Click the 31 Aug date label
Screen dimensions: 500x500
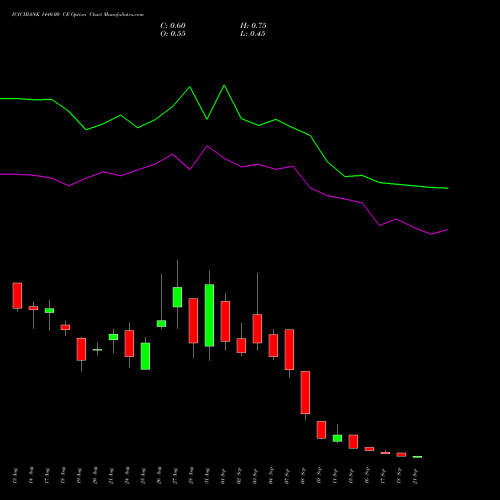point(208,476)
